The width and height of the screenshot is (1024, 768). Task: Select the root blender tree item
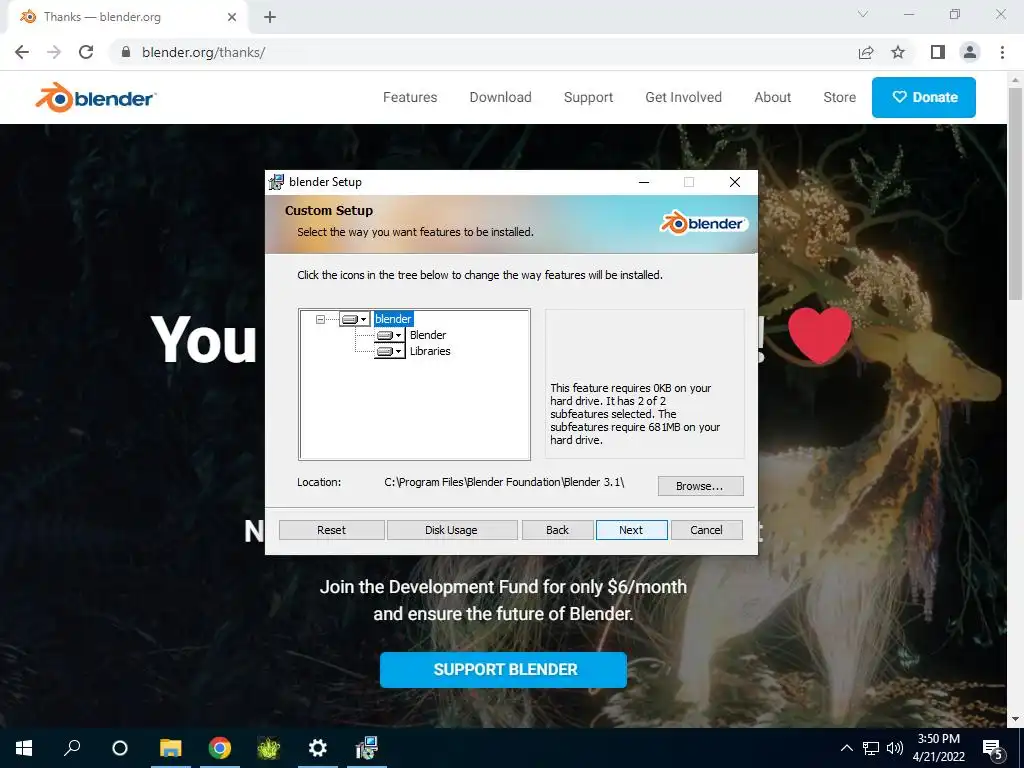pyautogui.click(x=393, y=319)
